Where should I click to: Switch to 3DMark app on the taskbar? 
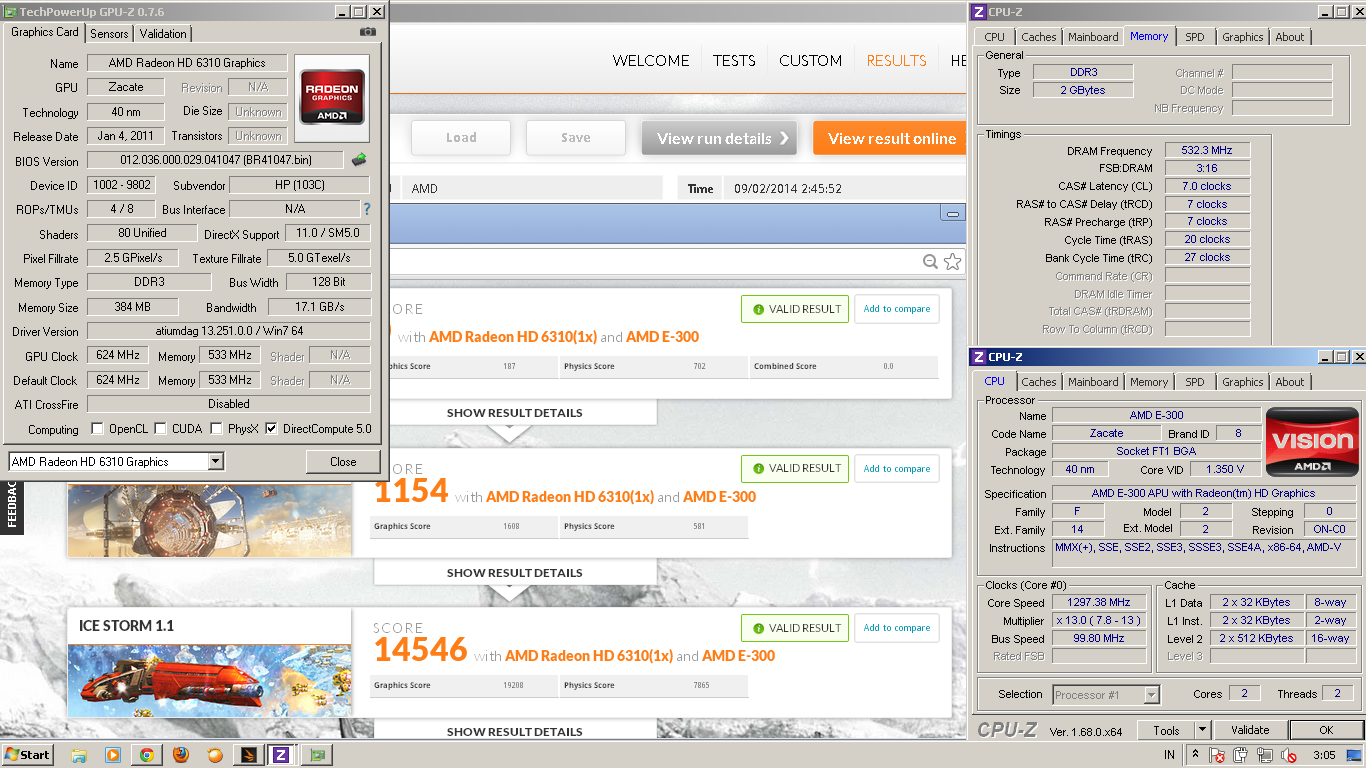[x=247, y=755]
